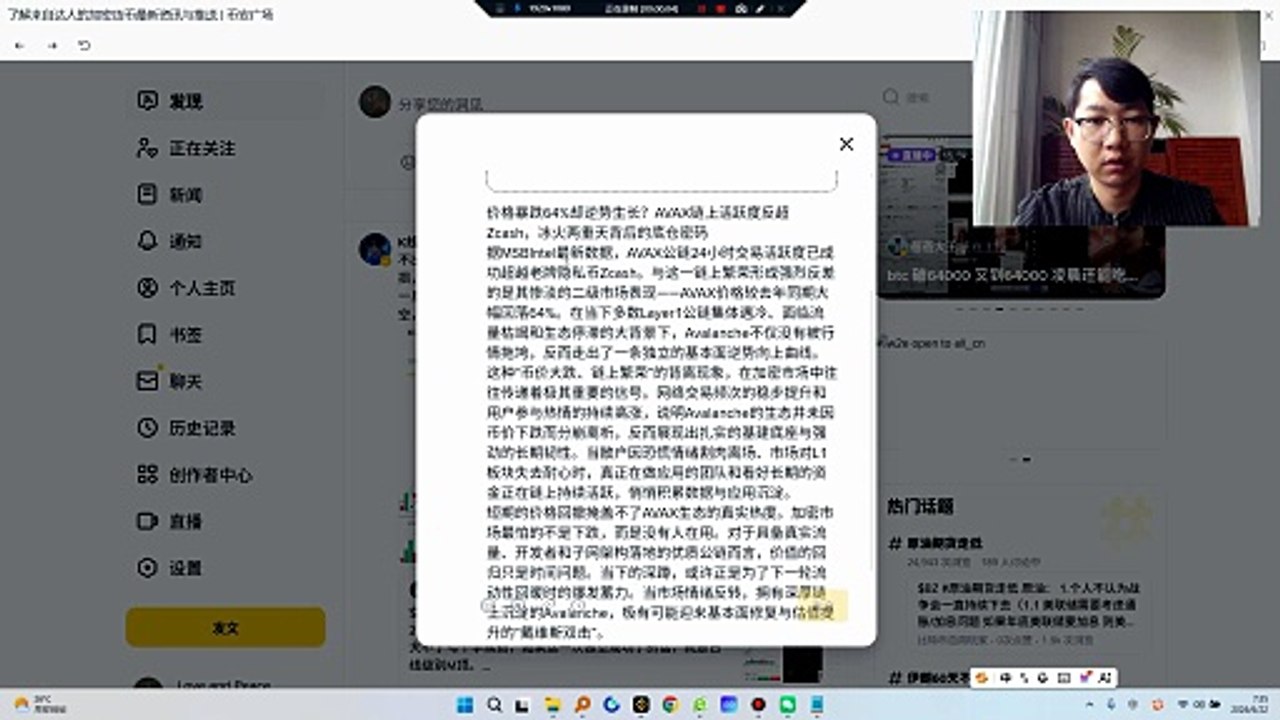1280x720 pixels.
Task: Click the pen annotate icon on the recording bar
Action: 760,7
